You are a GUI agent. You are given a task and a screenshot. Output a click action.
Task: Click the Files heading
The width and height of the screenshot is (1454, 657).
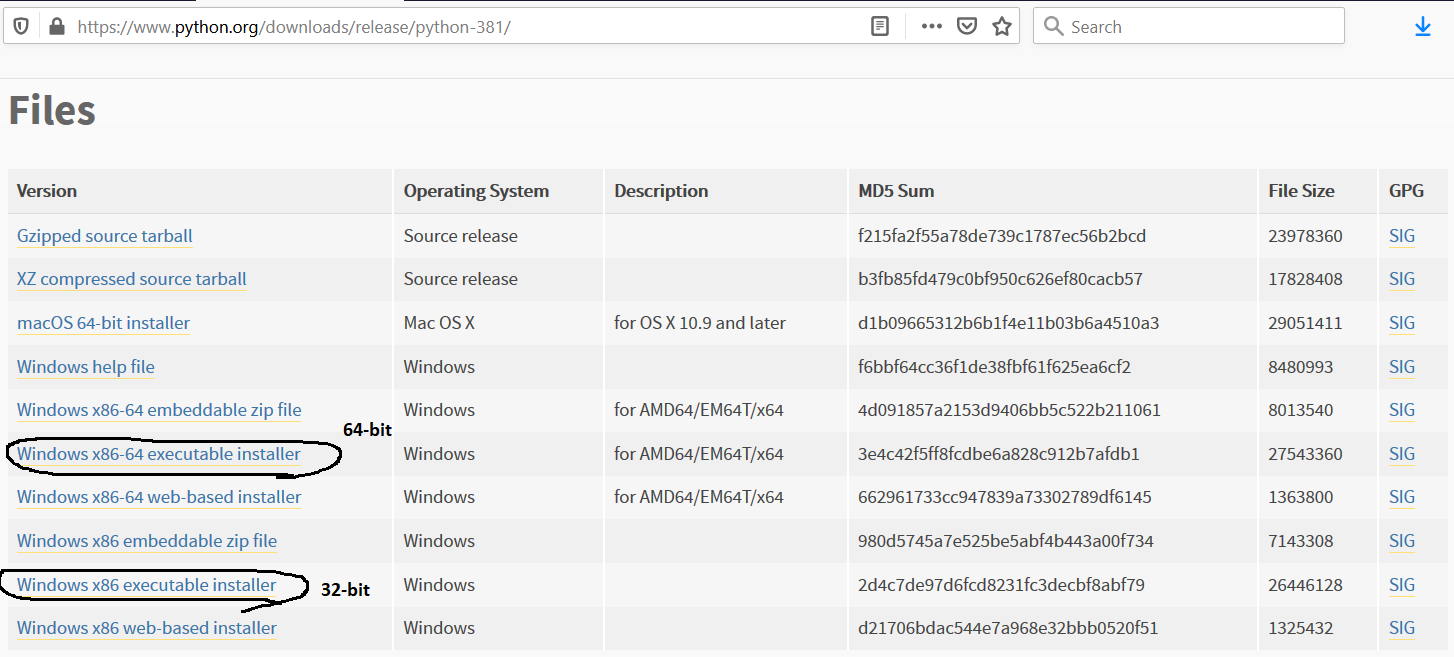pyautogui.click(x=52, y=110)
